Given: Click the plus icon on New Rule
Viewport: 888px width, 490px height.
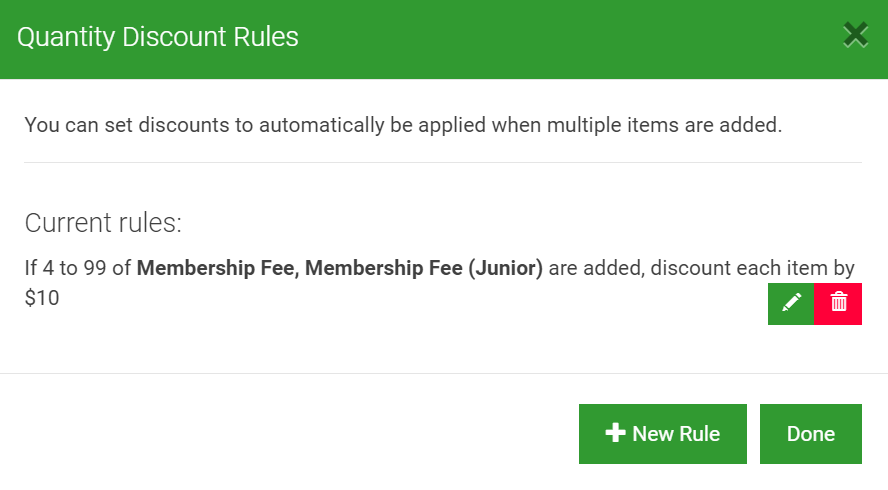Looking at the screenshot, I should tap(615, 433).
